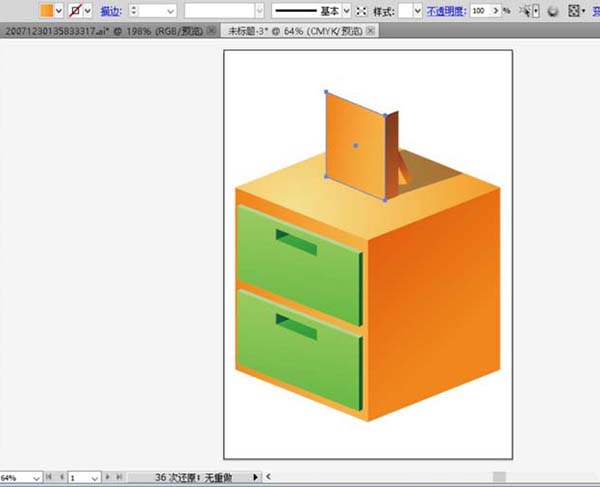Screen dimensions: 600x487
Task: Click the stroke weight stepper arrows
Action: tap(133, 10)
